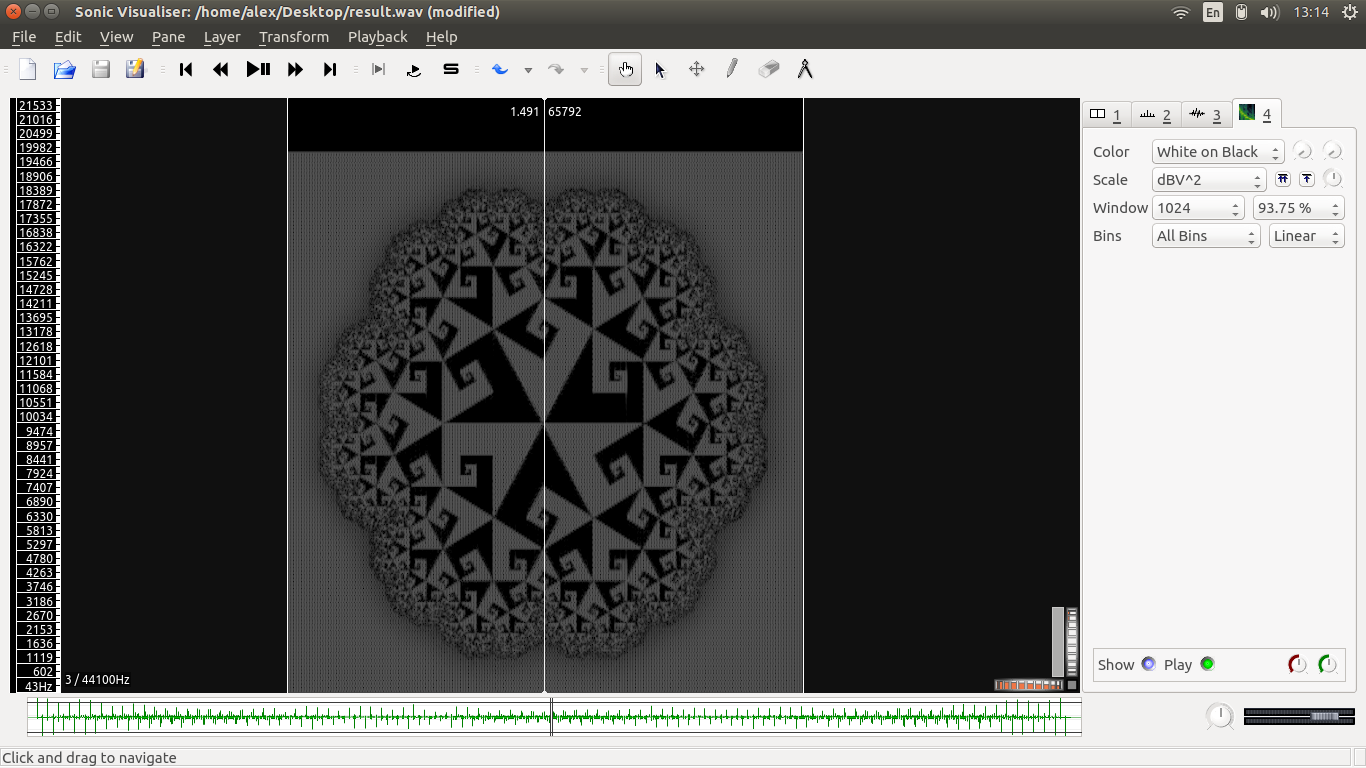Image resolution: width=1366 pixels, height=768 pixels.
Task: Select the Draw pencil tool
Action: (732, 69)
